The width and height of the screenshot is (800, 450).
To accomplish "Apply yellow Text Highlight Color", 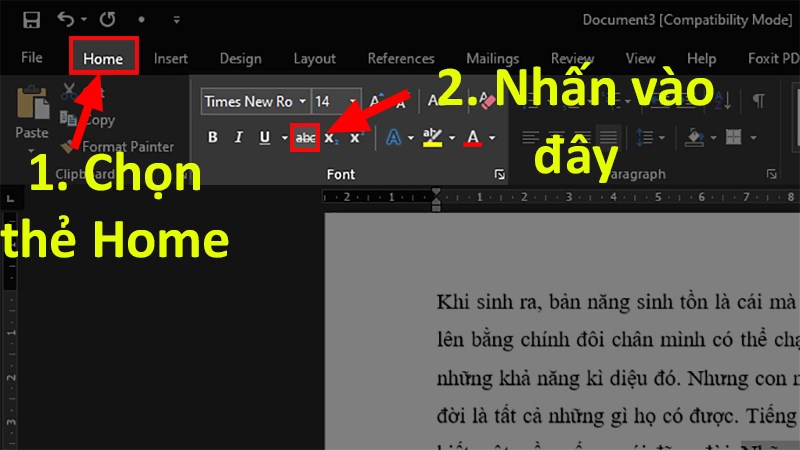I will [432, 137].
